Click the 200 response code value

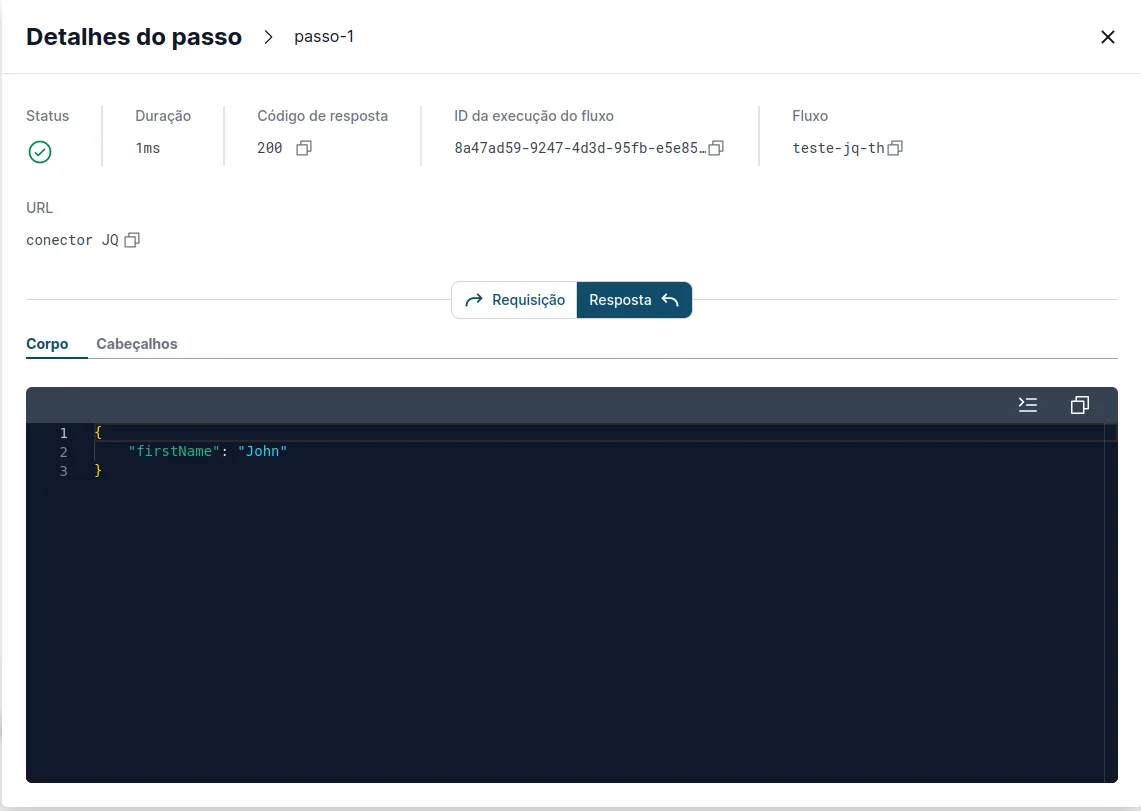coord(269,148)
